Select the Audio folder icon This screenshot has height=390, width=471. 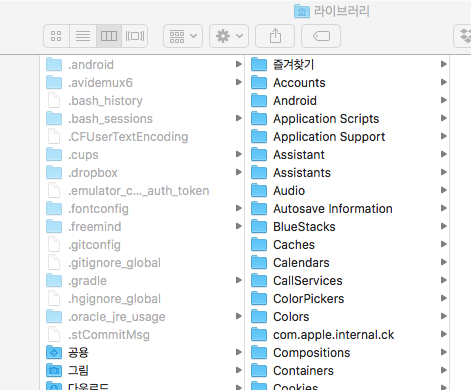click(x=259, y=190)
